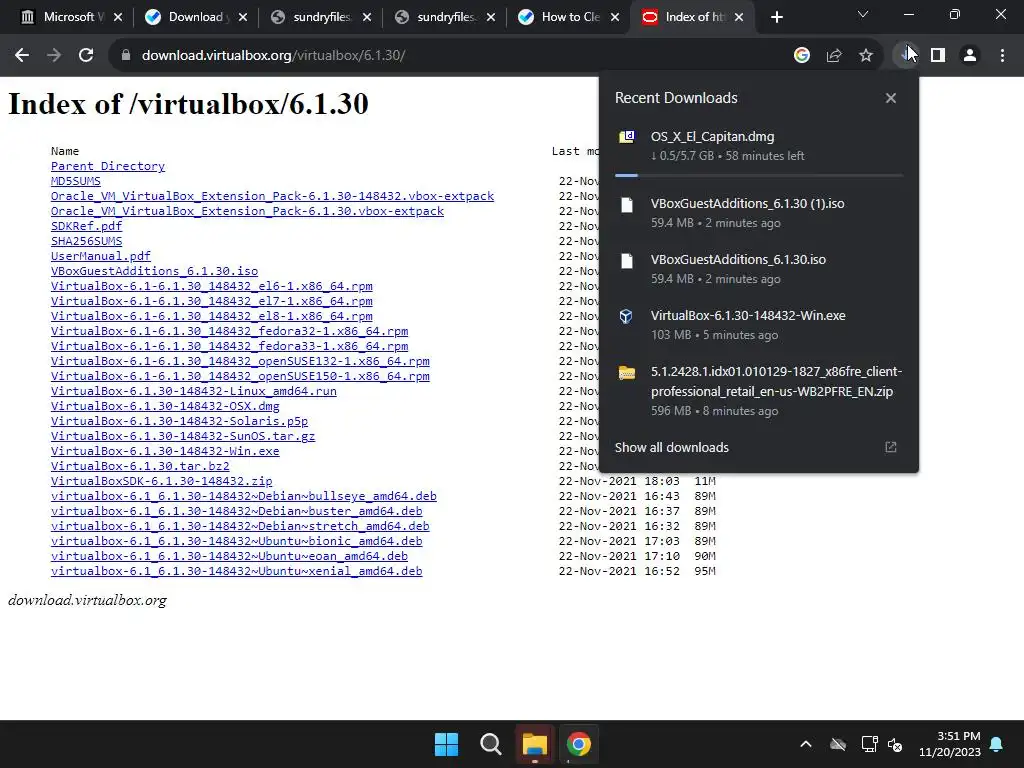The image size is (1024, 768).
Task: Click the download.virtualbox.org footer text
Action: pyautogui.click(x=88, y=600)
